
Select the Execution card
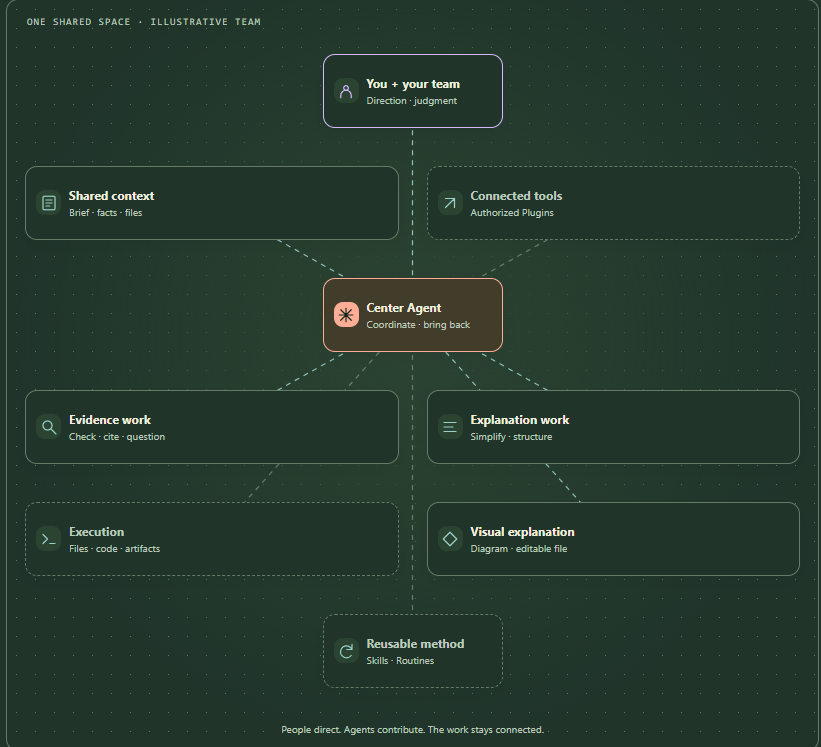click(212, 539)
